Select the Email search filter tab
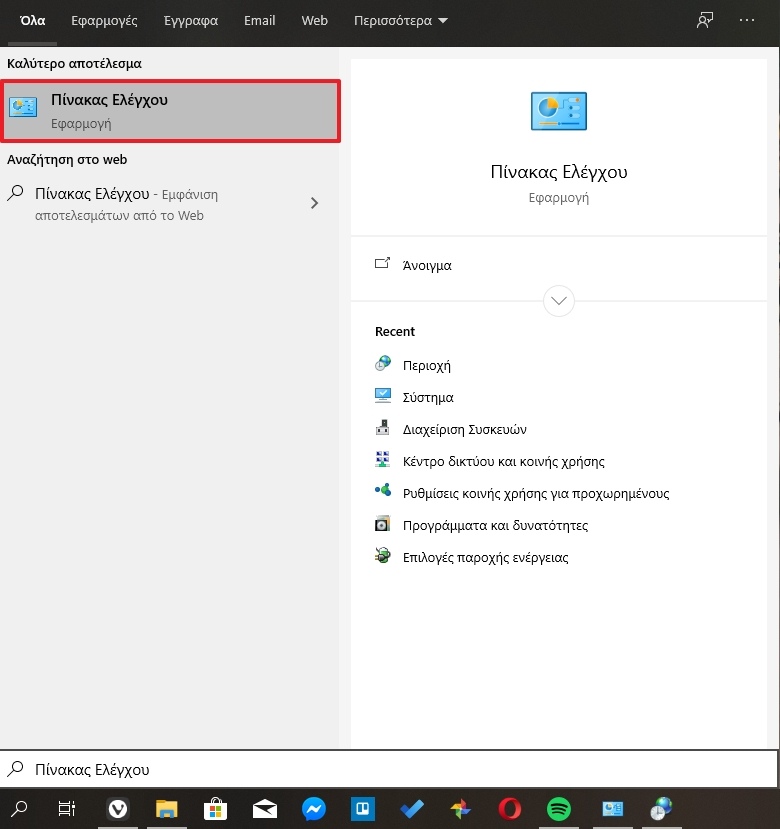Image resolution: width=780 pixels, height=829 pixels. (x=258, y=20)
